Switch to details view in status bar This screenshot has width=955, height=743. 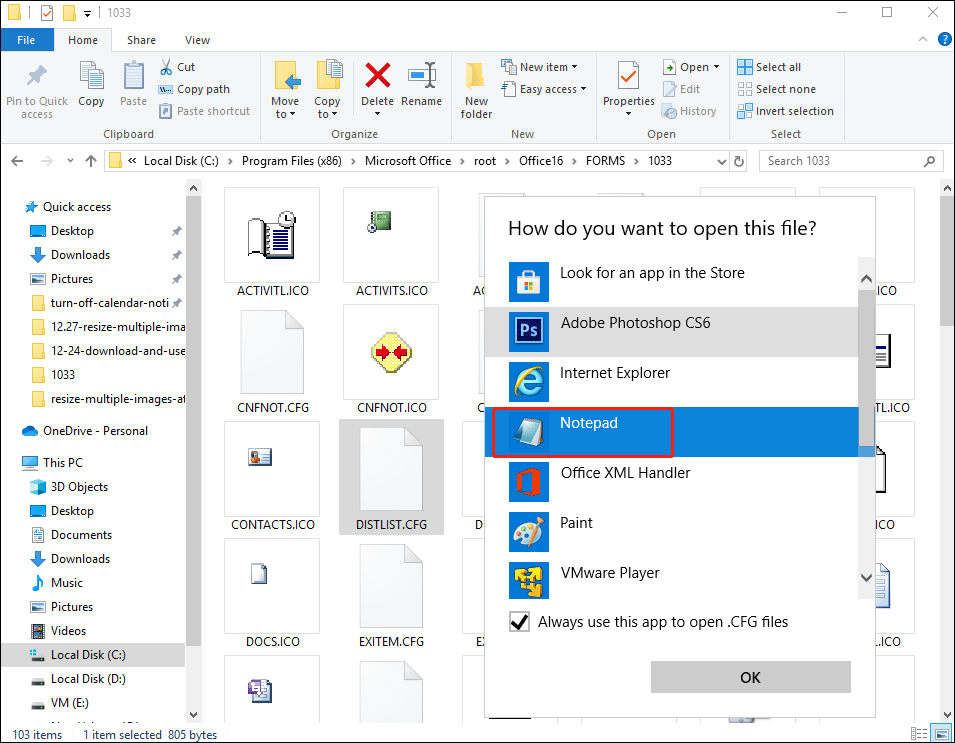click(x=918, y=734)
